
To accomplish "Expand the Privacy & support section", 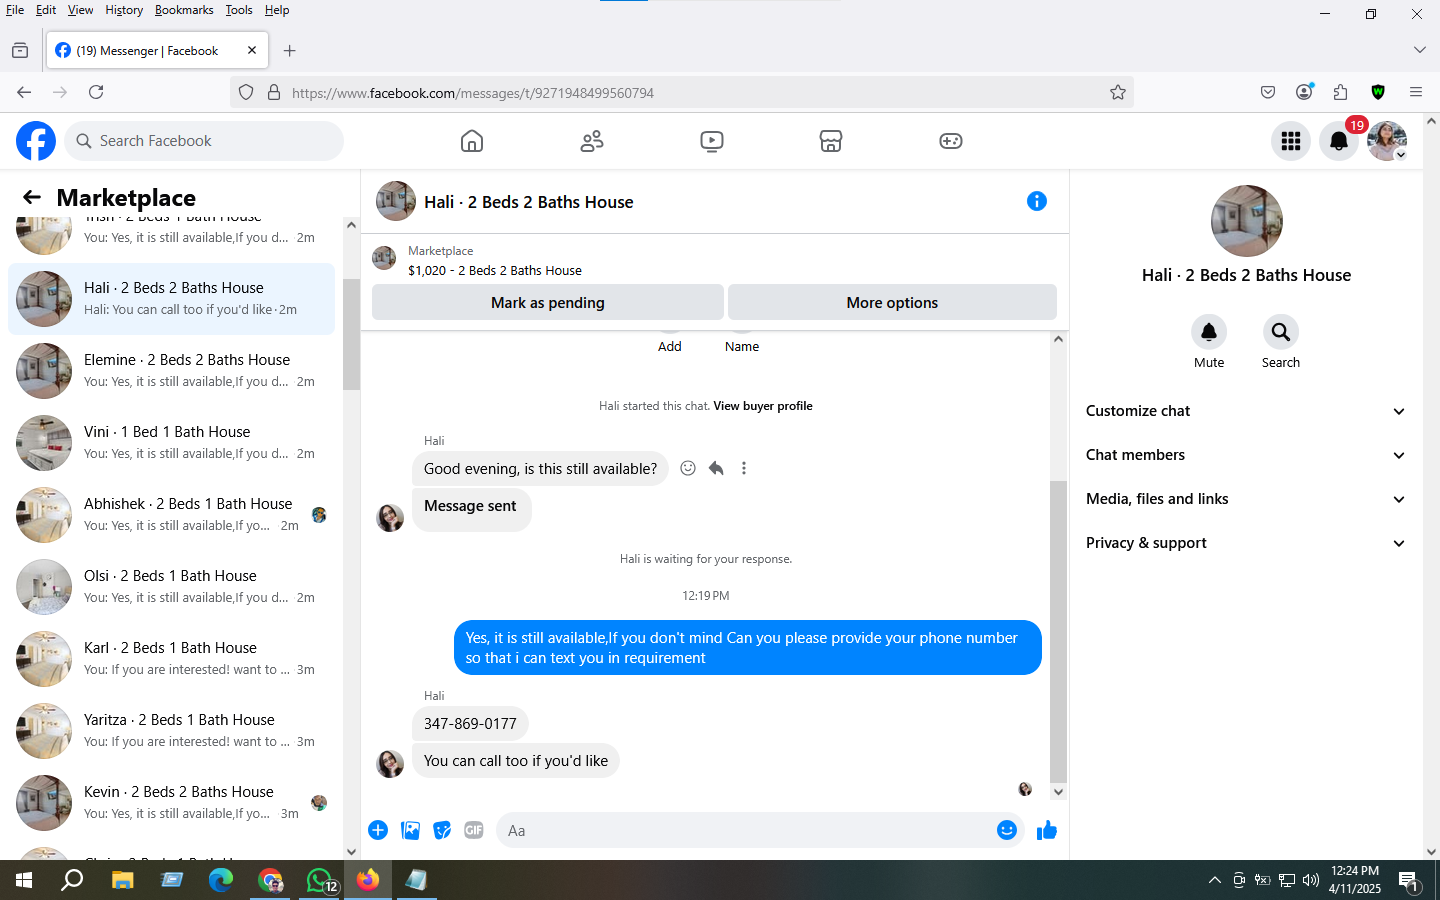I will coord(1246,543).
